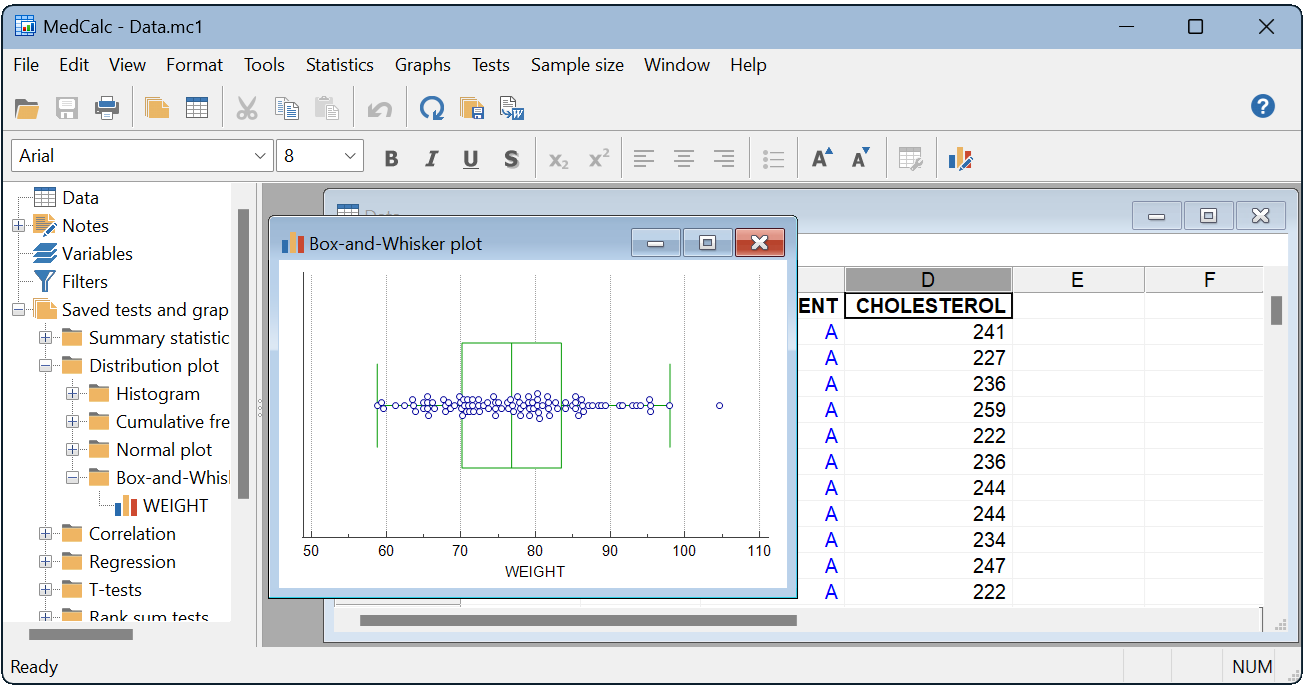The width and height of the screenshot is (1306, 689).
Task: Click the Data window vertical scrollbar
Action: point(1276,310)
